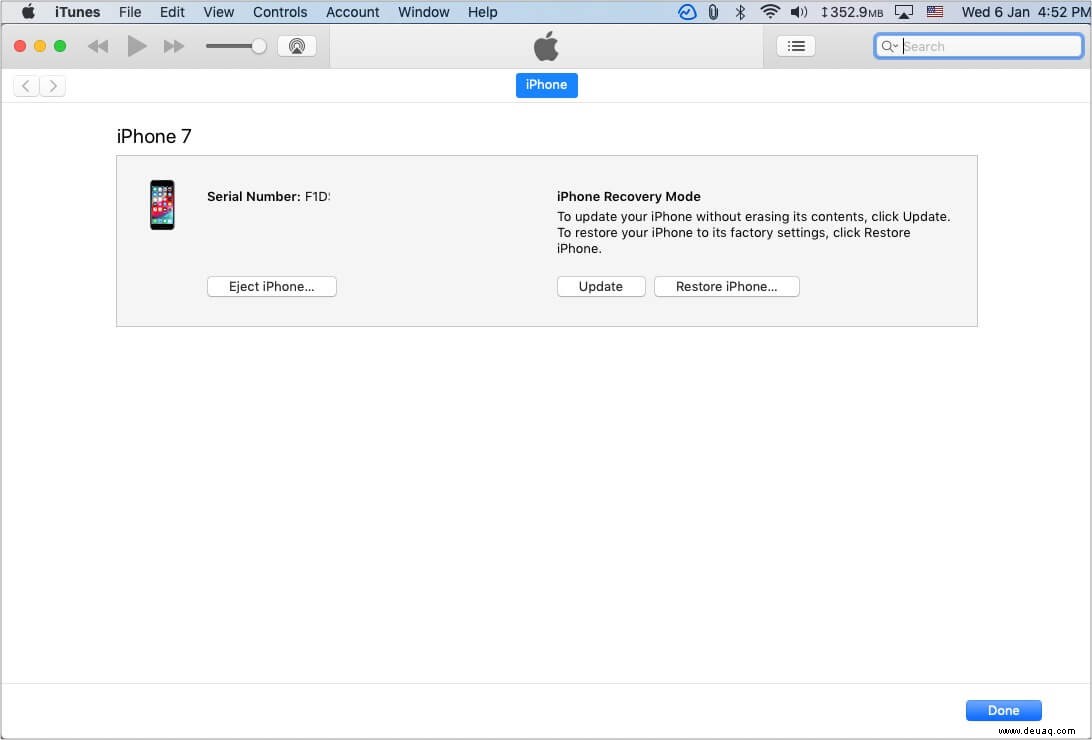Adjust the volume slider knob
Viewport: 1092px width, 740px height.
click(258, 46)
